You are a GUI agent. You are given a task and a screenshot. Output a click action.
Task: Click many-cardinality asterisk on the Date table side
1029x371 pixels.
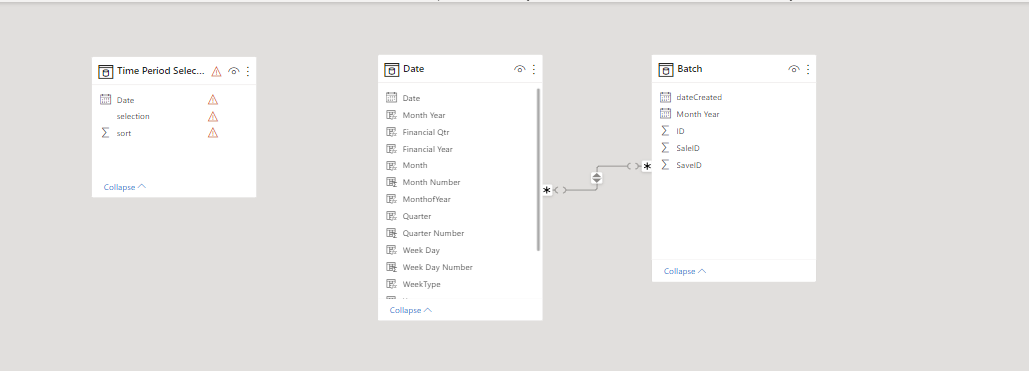[x=547, y=190]
